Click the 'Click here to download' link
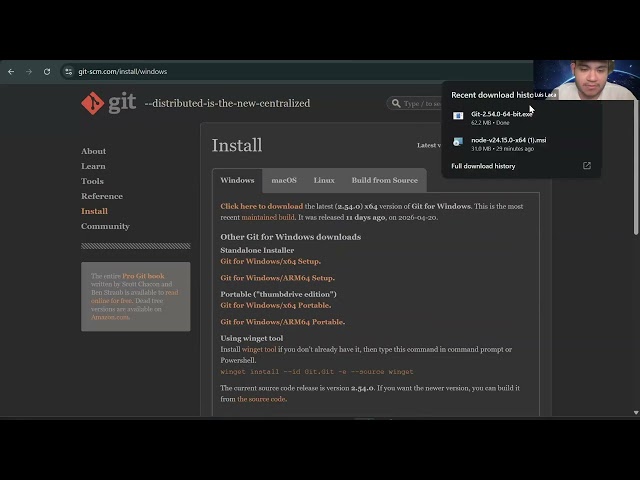 click(262, 207)
